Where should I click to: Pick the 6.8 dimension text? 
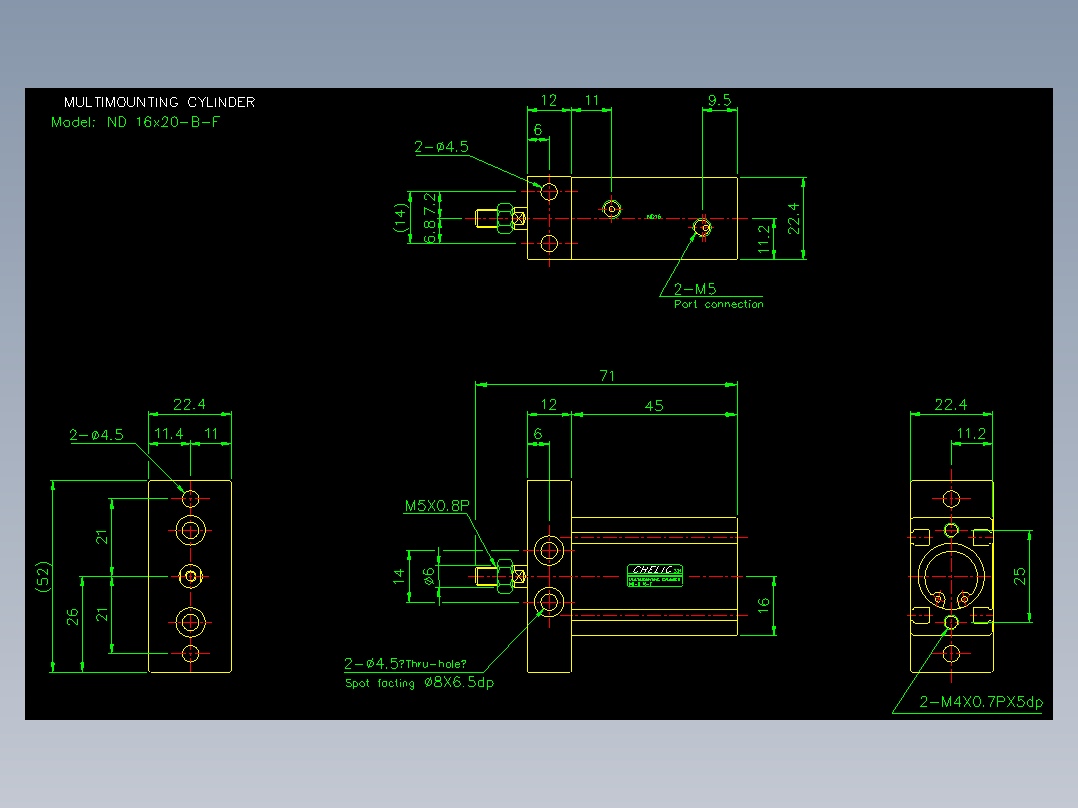[x=430, y=232]
